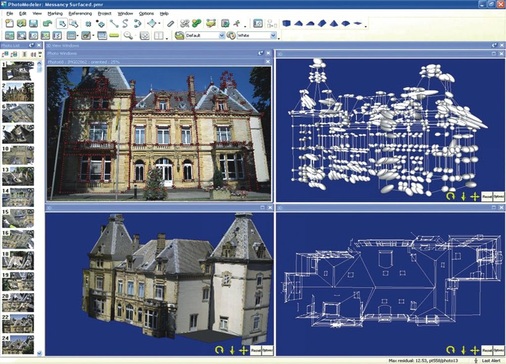Click the Open Project icon
This screenshot has width=506, height=364.
tap(21, 23)
